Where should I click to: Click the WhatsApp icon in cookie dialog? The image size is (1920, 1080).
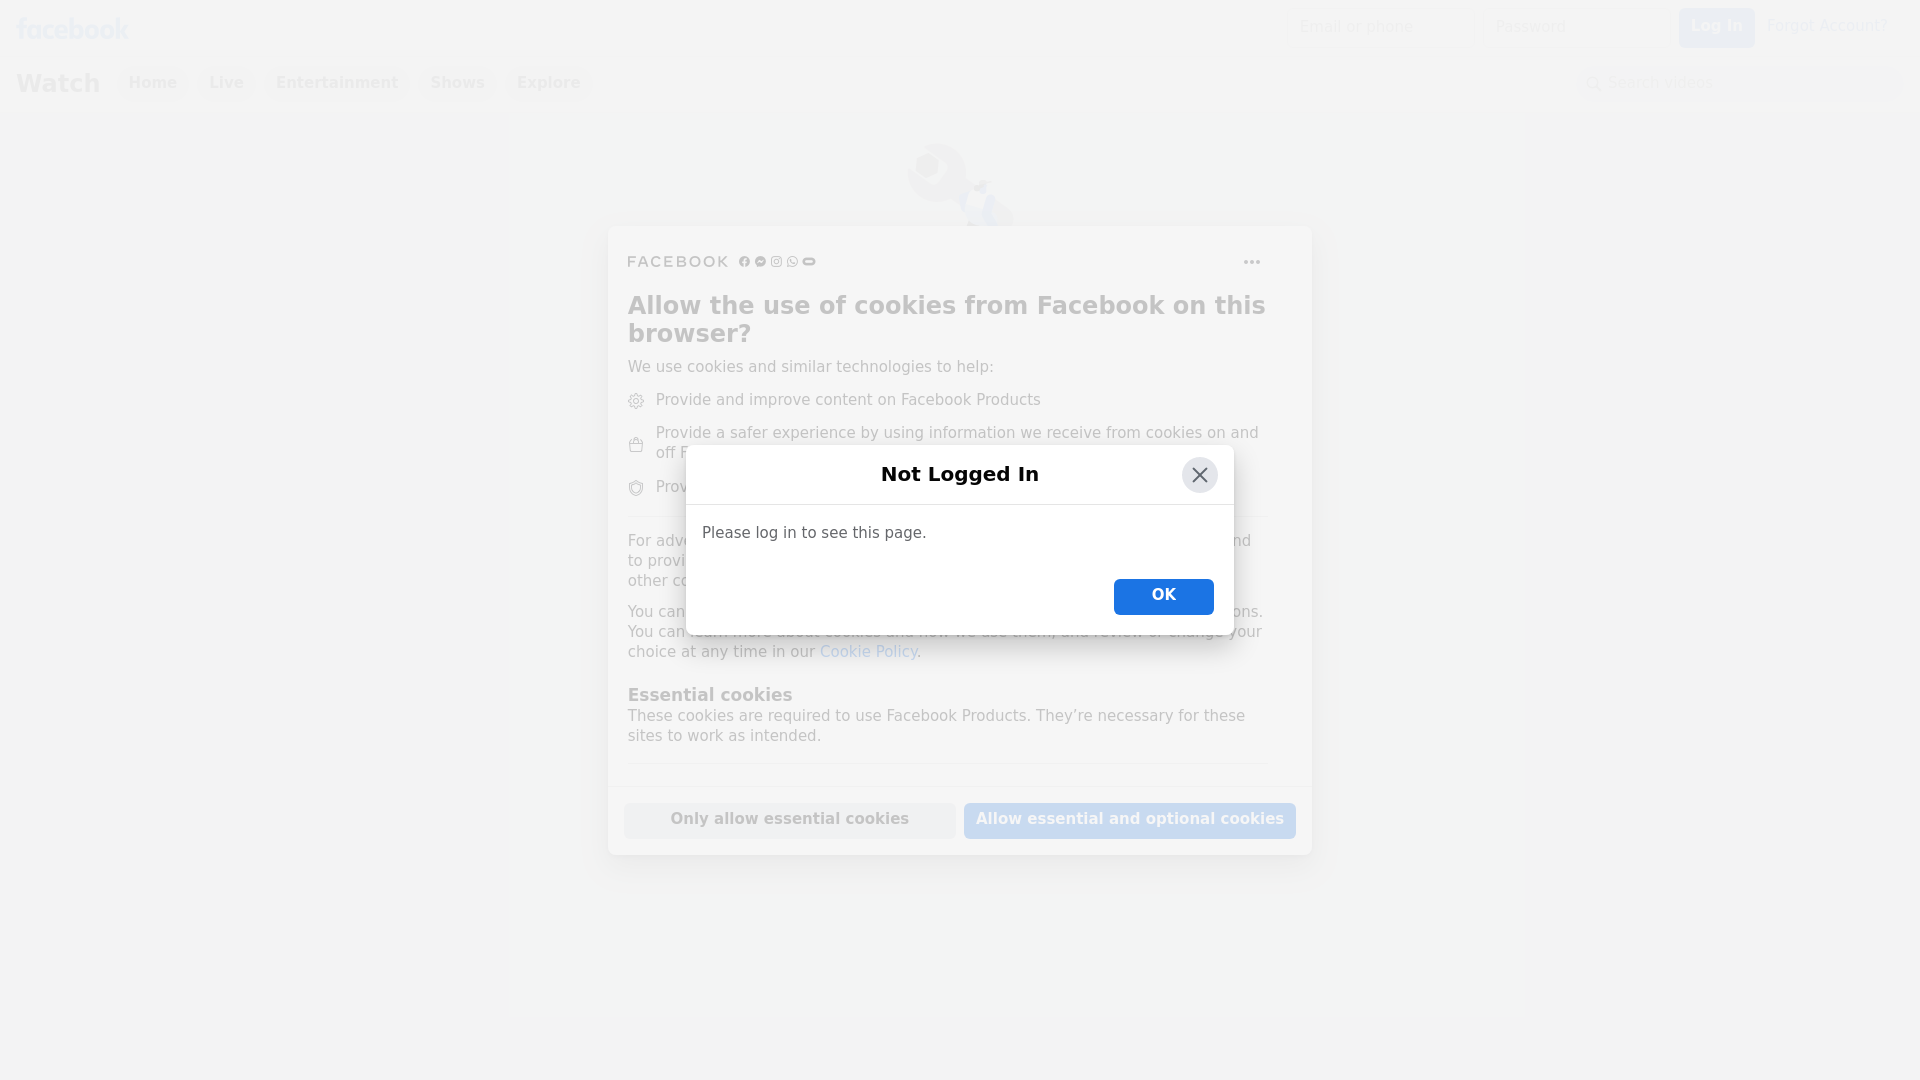pyautogui.click(x=792, y=262)
